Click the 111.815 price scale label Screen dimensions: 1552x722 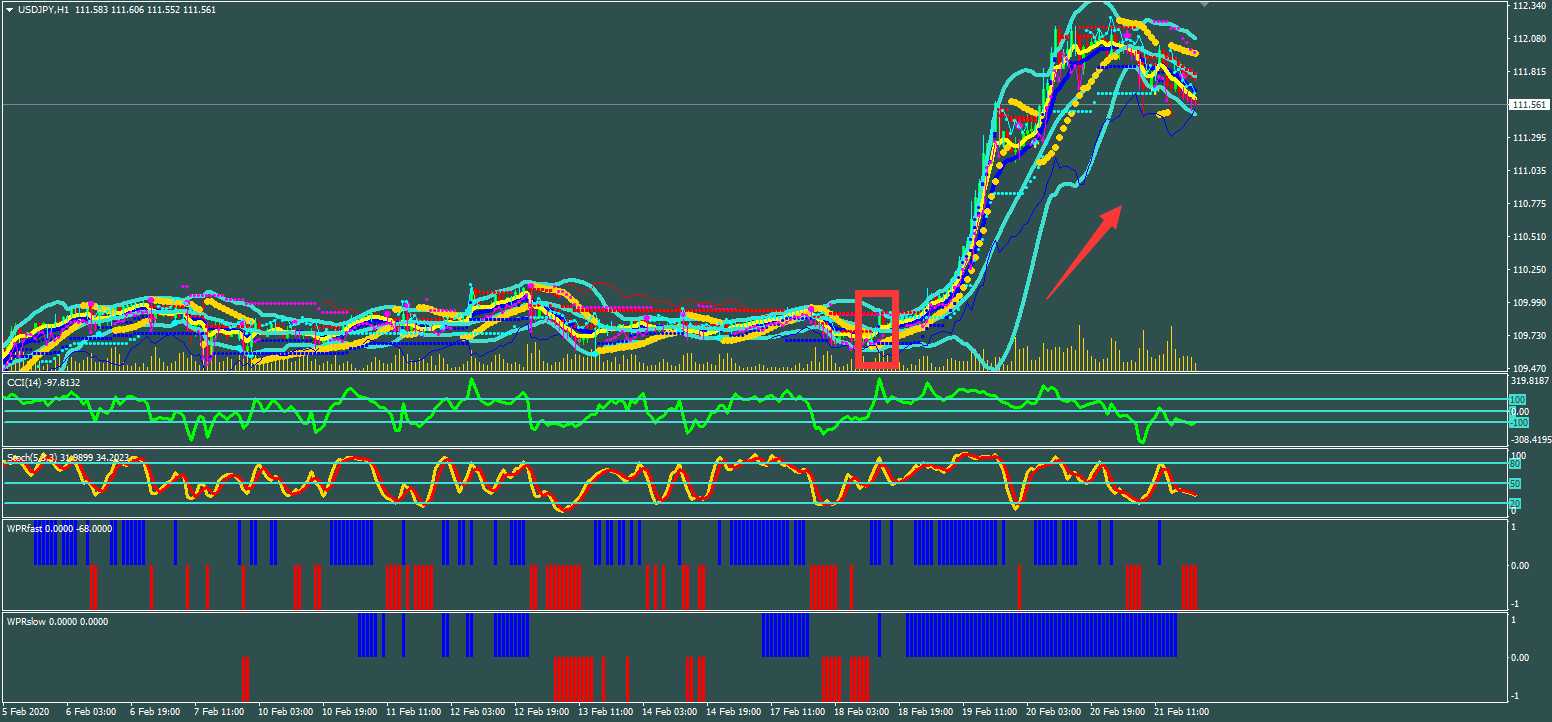(x=1529, y=72)
